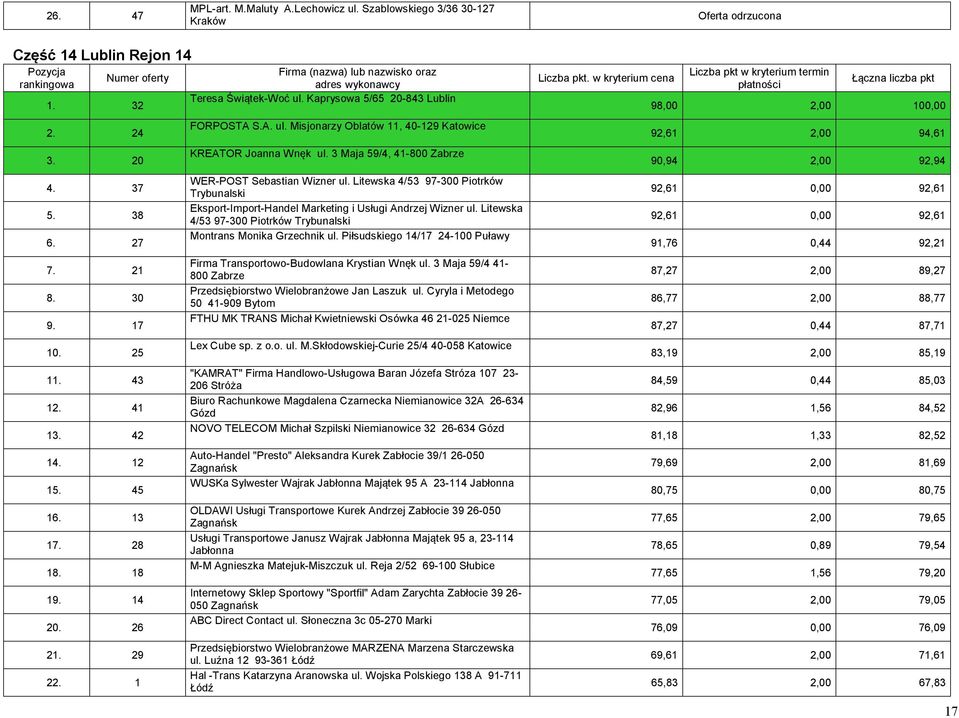Screen dimensions: 959x718
Task: Click total points value '94,61'
Action: 931,133
